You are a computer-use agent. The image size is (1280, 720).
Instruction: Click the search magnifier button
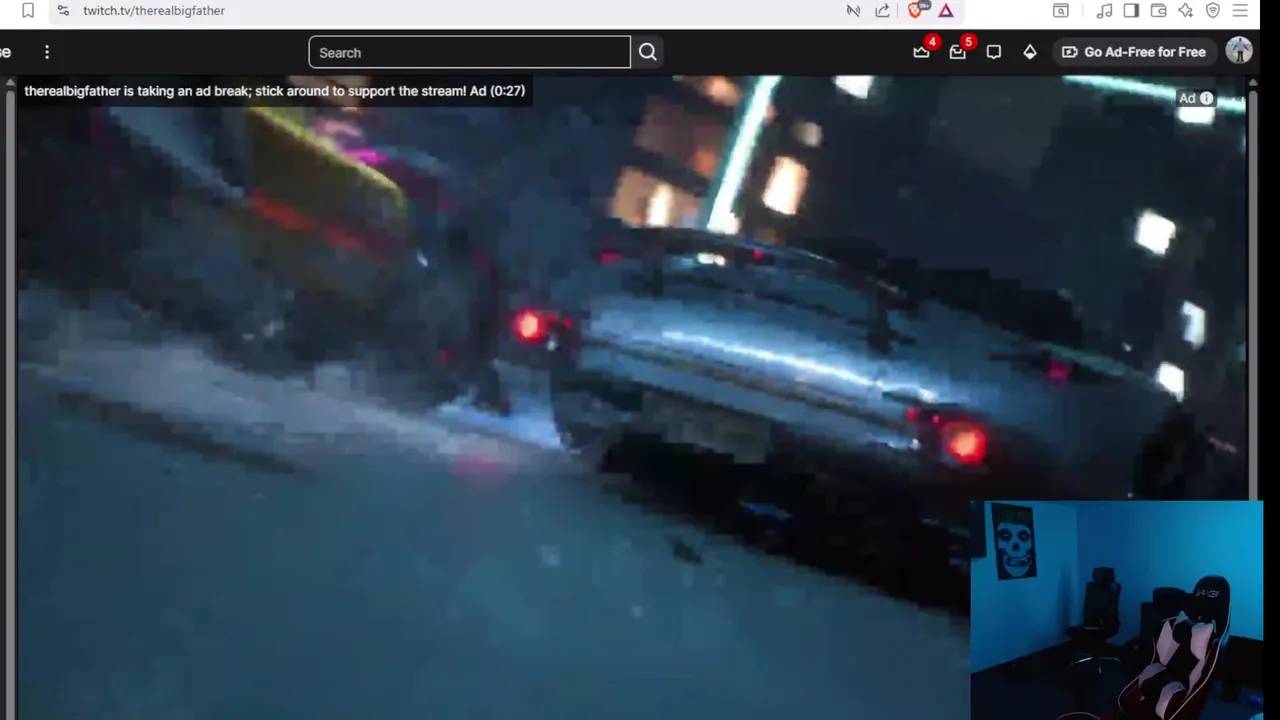[648, 52]
